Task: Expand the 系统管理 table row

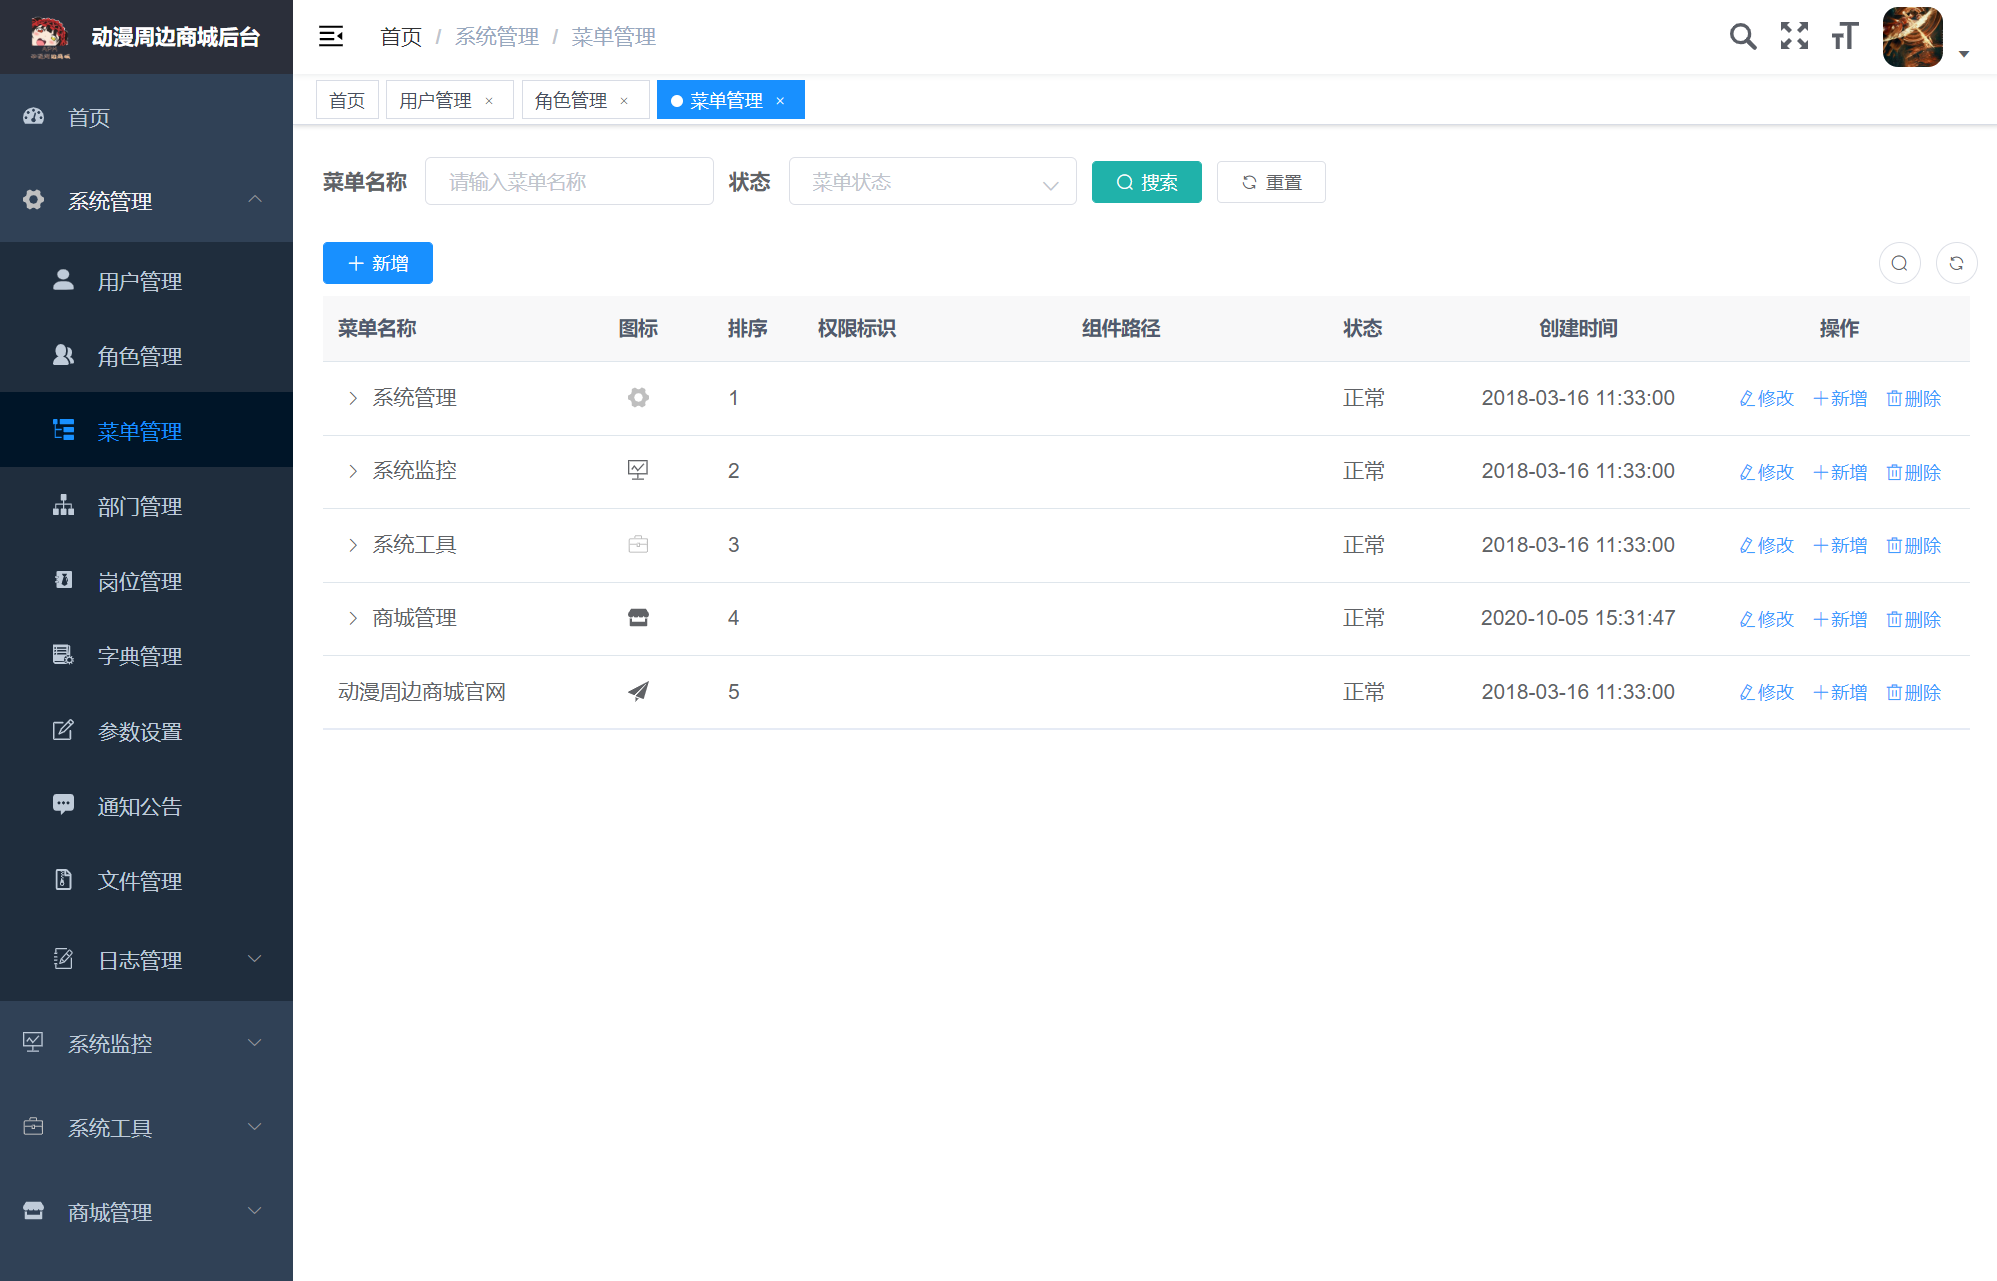Action: [x=353, y=398]
